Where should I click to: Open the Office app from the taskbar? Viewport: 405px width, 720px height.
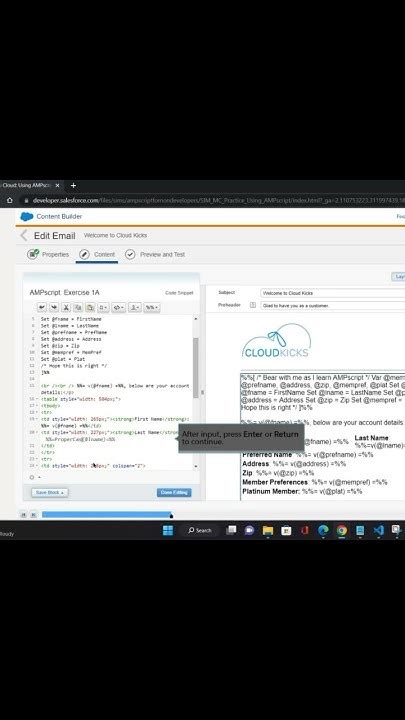pyautogui.click(x=304, y=530)
